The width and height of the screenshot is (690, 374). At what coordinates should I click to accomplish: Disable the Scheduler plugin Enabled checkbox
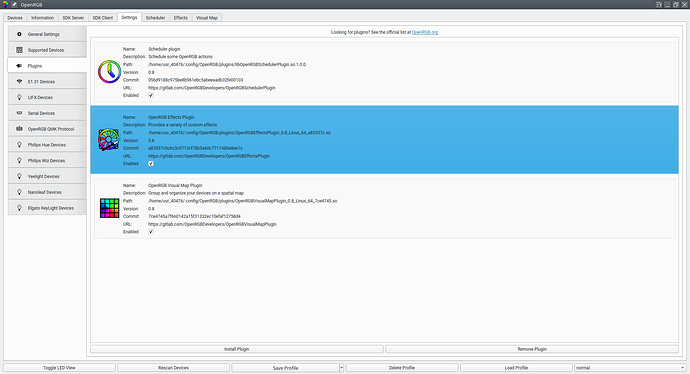pos(151,95)
